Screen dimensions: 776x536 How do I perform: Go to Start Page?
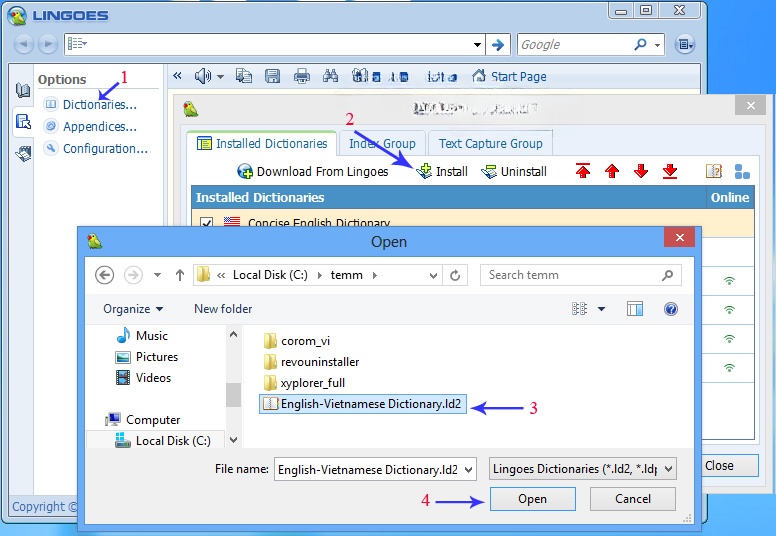click(x=510, y=76)
